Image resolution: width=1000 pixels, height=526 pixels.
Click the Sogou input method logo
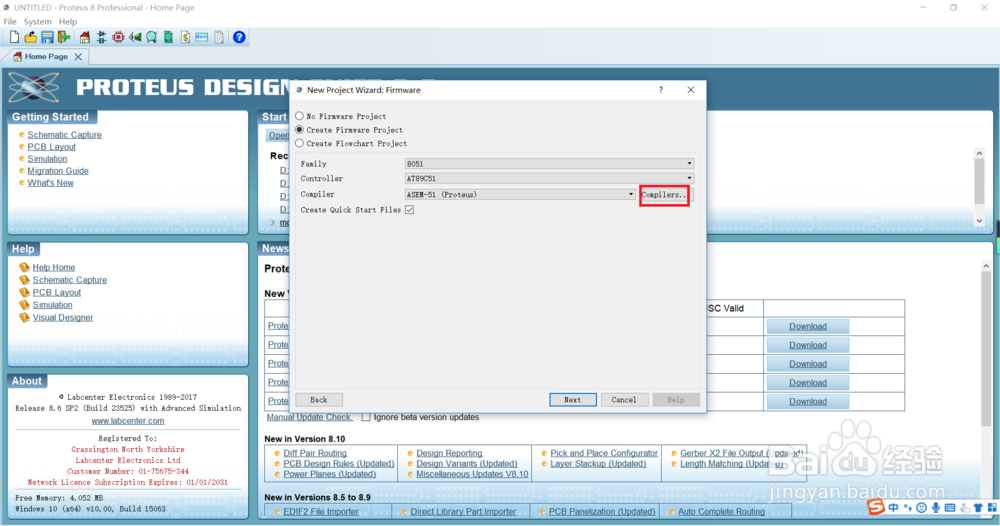click(x=876, y=507)
